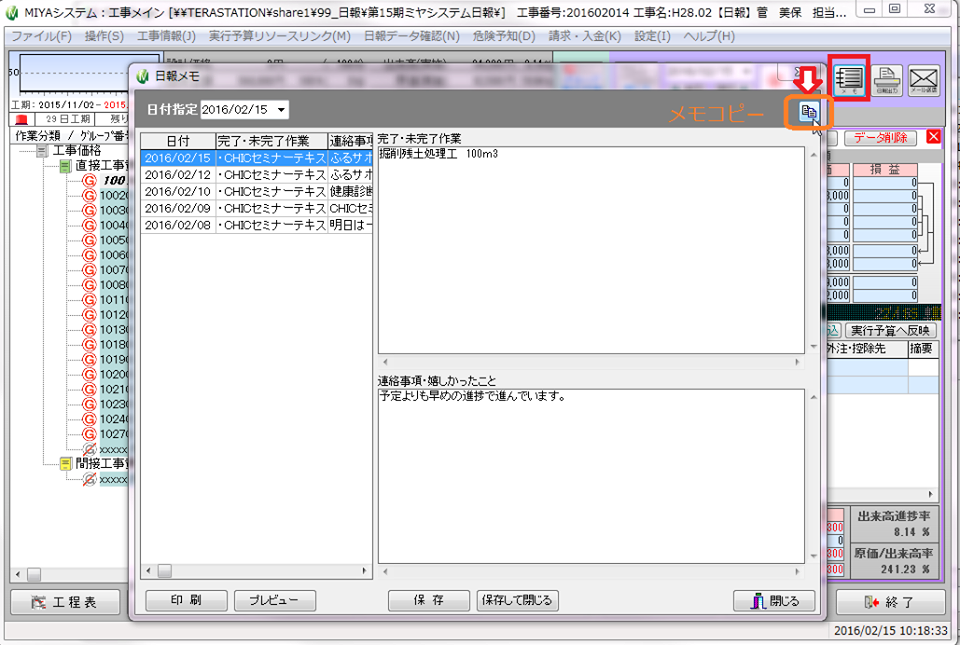The width and height of the screenshot is (960, 645).
Task: Open the ファイル(F) menu
Action: click(42, 36)
